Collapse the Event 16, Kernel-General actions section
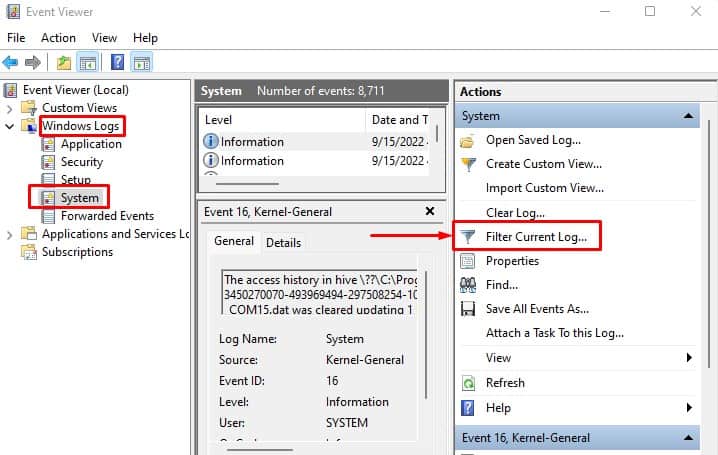Image resolution: width=718 pixels, height=455 pixels. coord(688,438)
